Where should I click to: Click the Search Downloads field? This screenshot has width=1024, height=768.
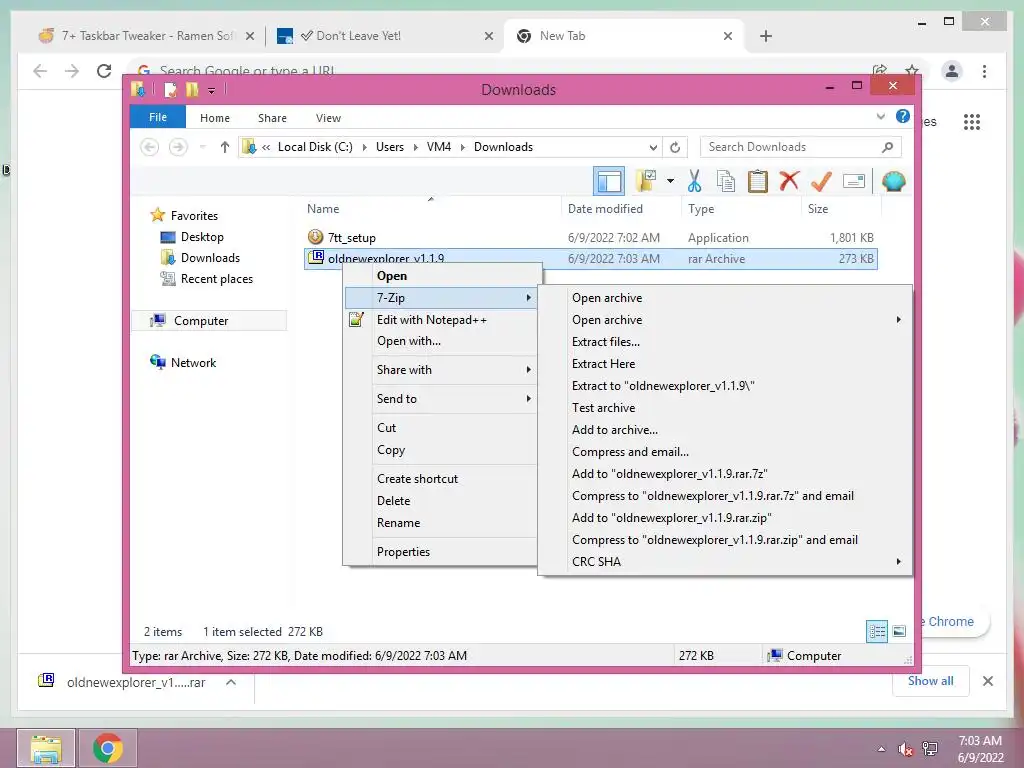click(801, 147)
